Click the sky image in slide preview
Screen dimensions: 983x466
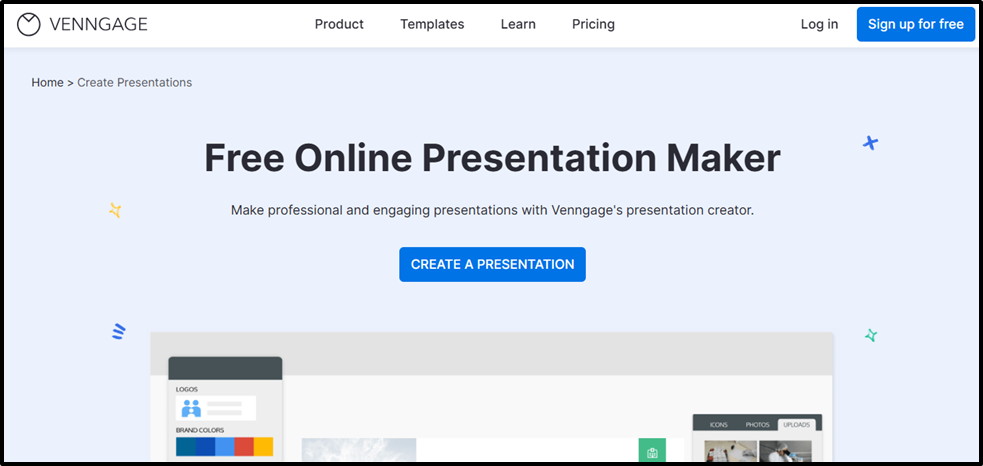pos(359,451)
